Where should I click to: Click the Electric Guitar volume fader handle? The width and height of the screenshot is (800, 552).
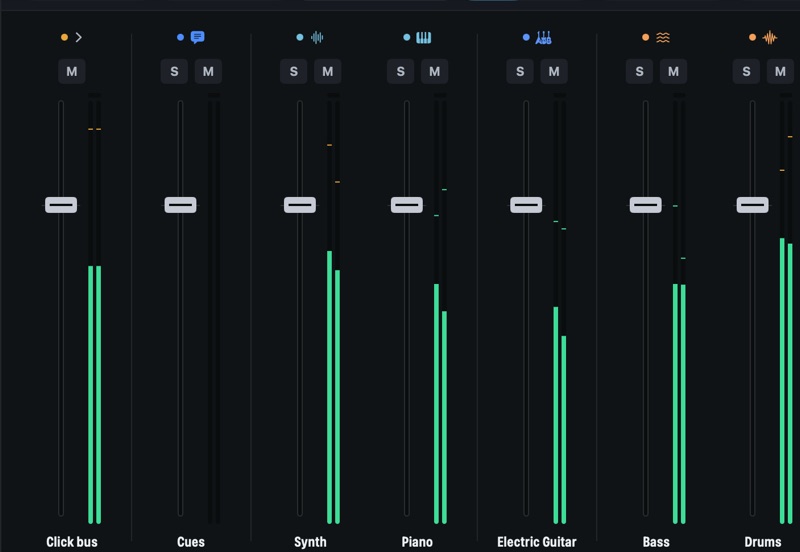pyautogui.click(x=526, y=205)
